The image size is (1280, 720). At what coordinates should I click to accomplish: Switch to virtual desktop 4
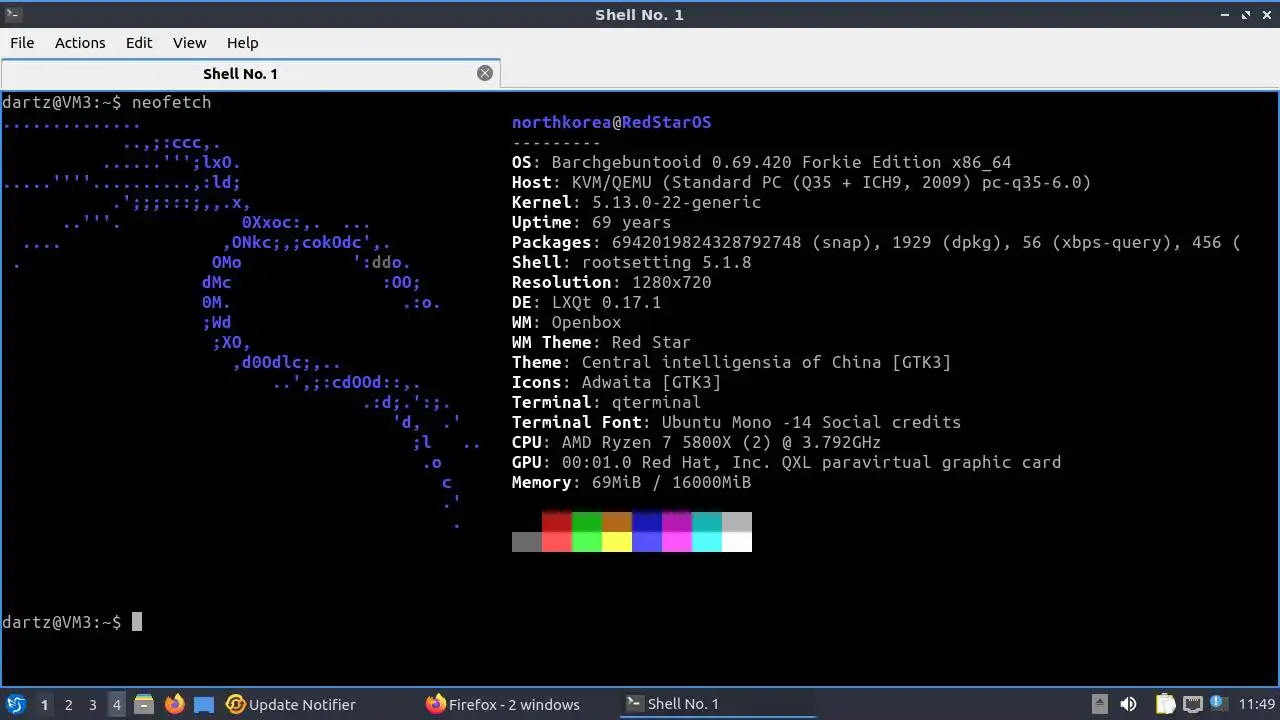tap(116, 704)
